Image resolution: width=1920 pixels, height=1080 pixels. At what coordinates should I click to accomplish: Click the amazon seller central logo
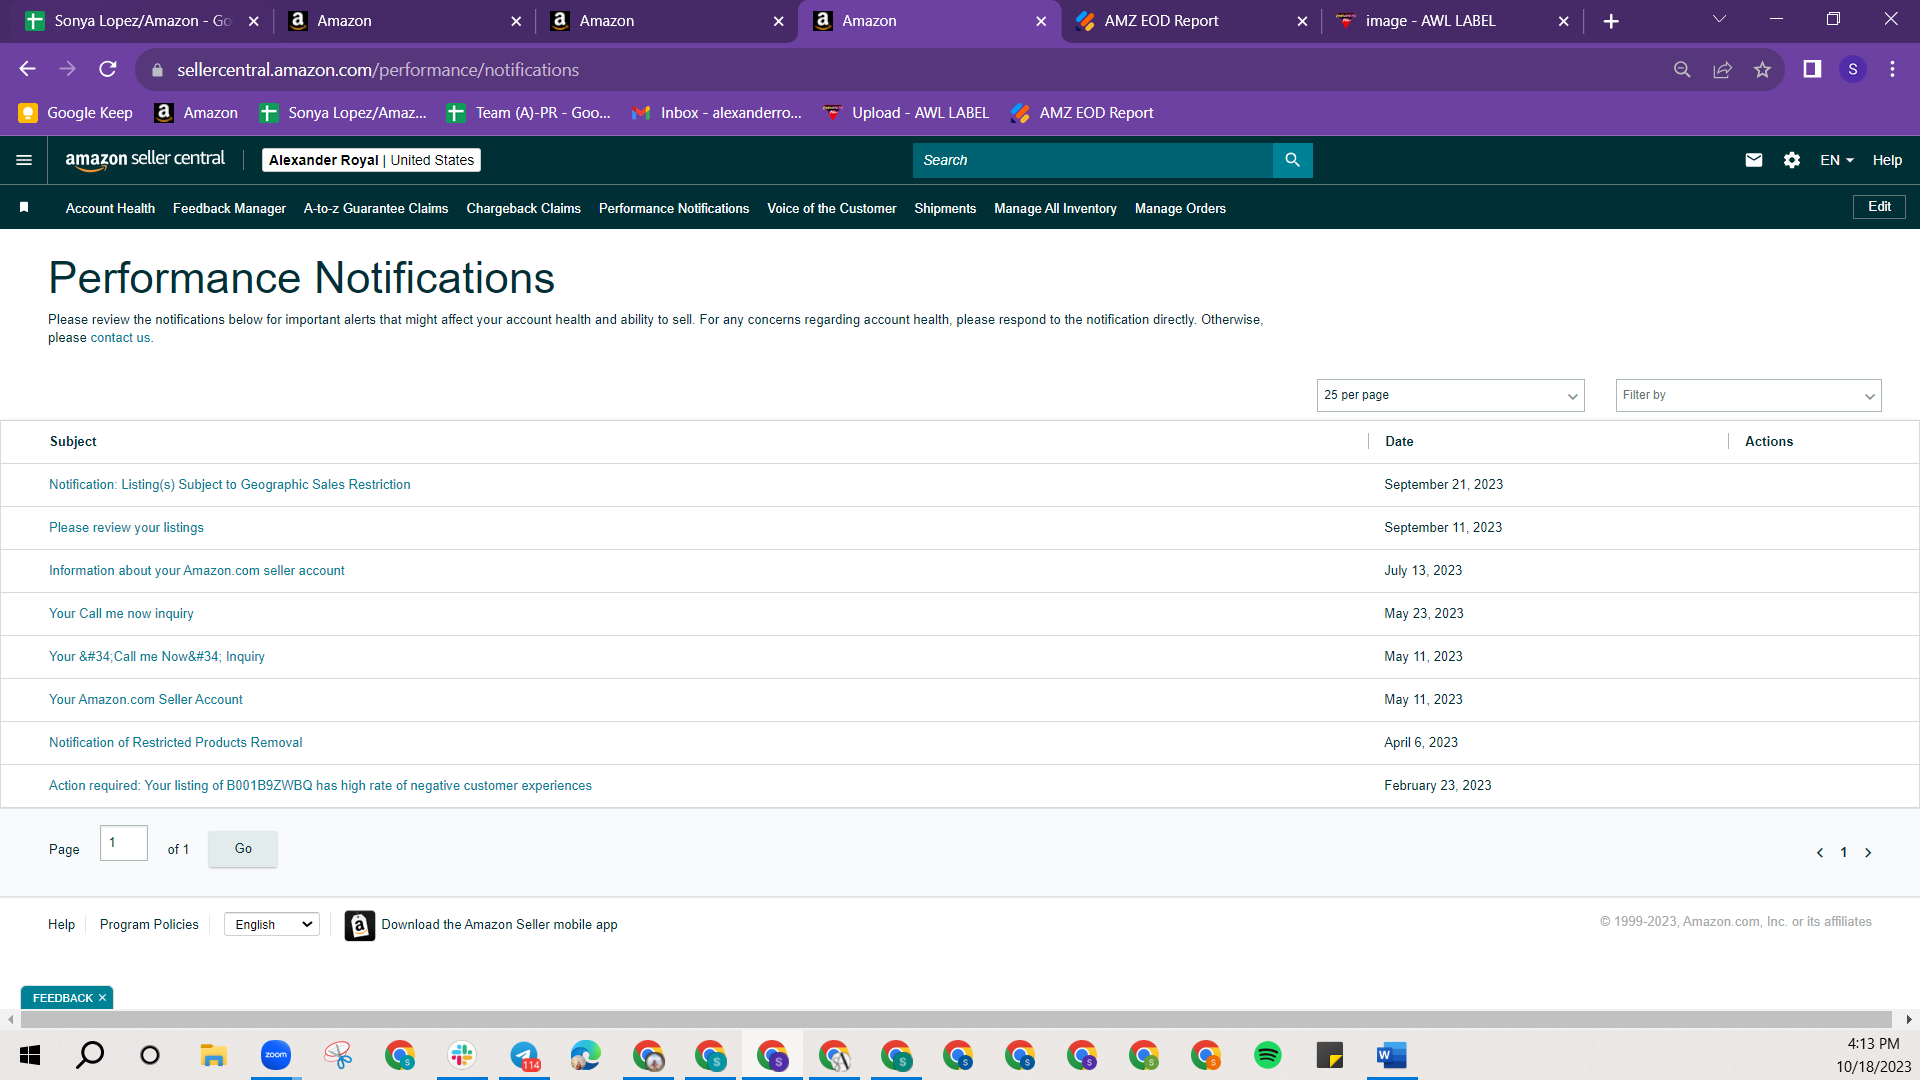click(x=145, y=160)
